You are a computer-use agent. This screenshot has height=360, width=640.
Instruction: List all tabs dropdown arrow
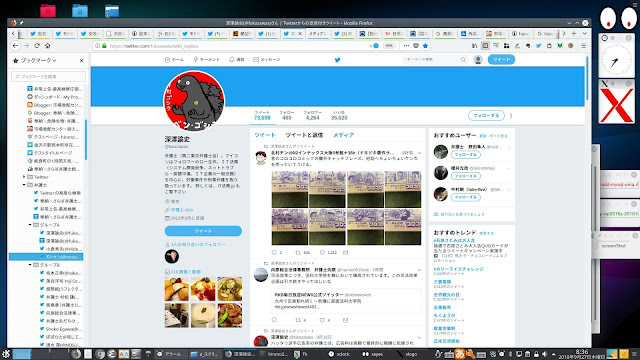coord(584,33)
